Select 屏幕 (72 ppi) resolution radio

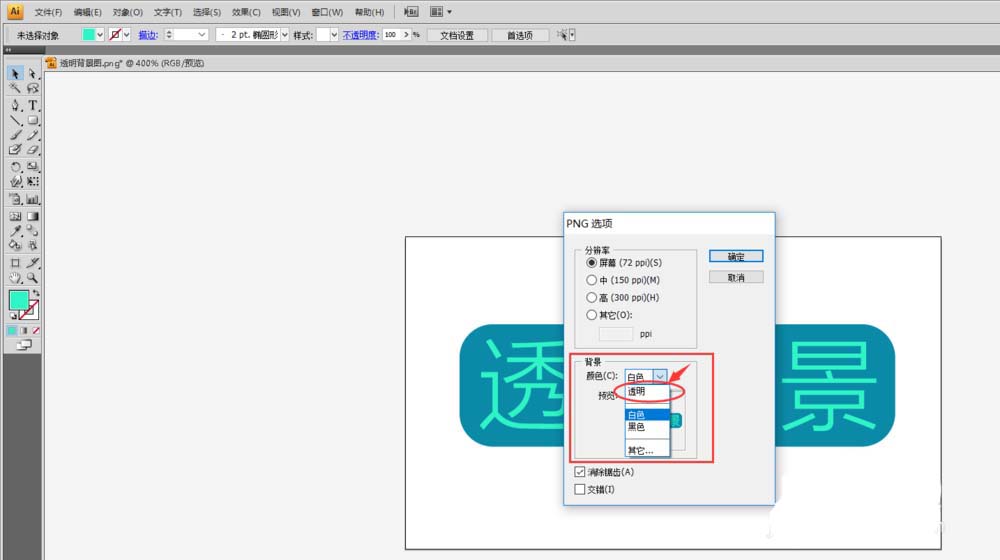(x=591, y=263)
